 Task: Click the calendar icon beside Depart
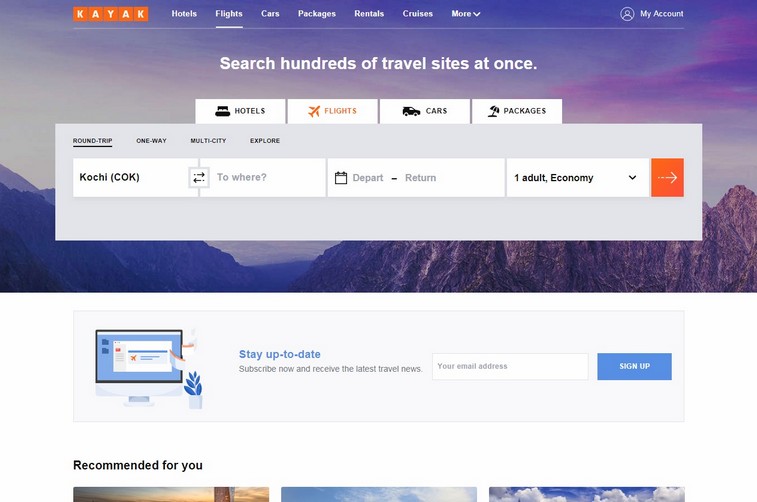[341, 178]
